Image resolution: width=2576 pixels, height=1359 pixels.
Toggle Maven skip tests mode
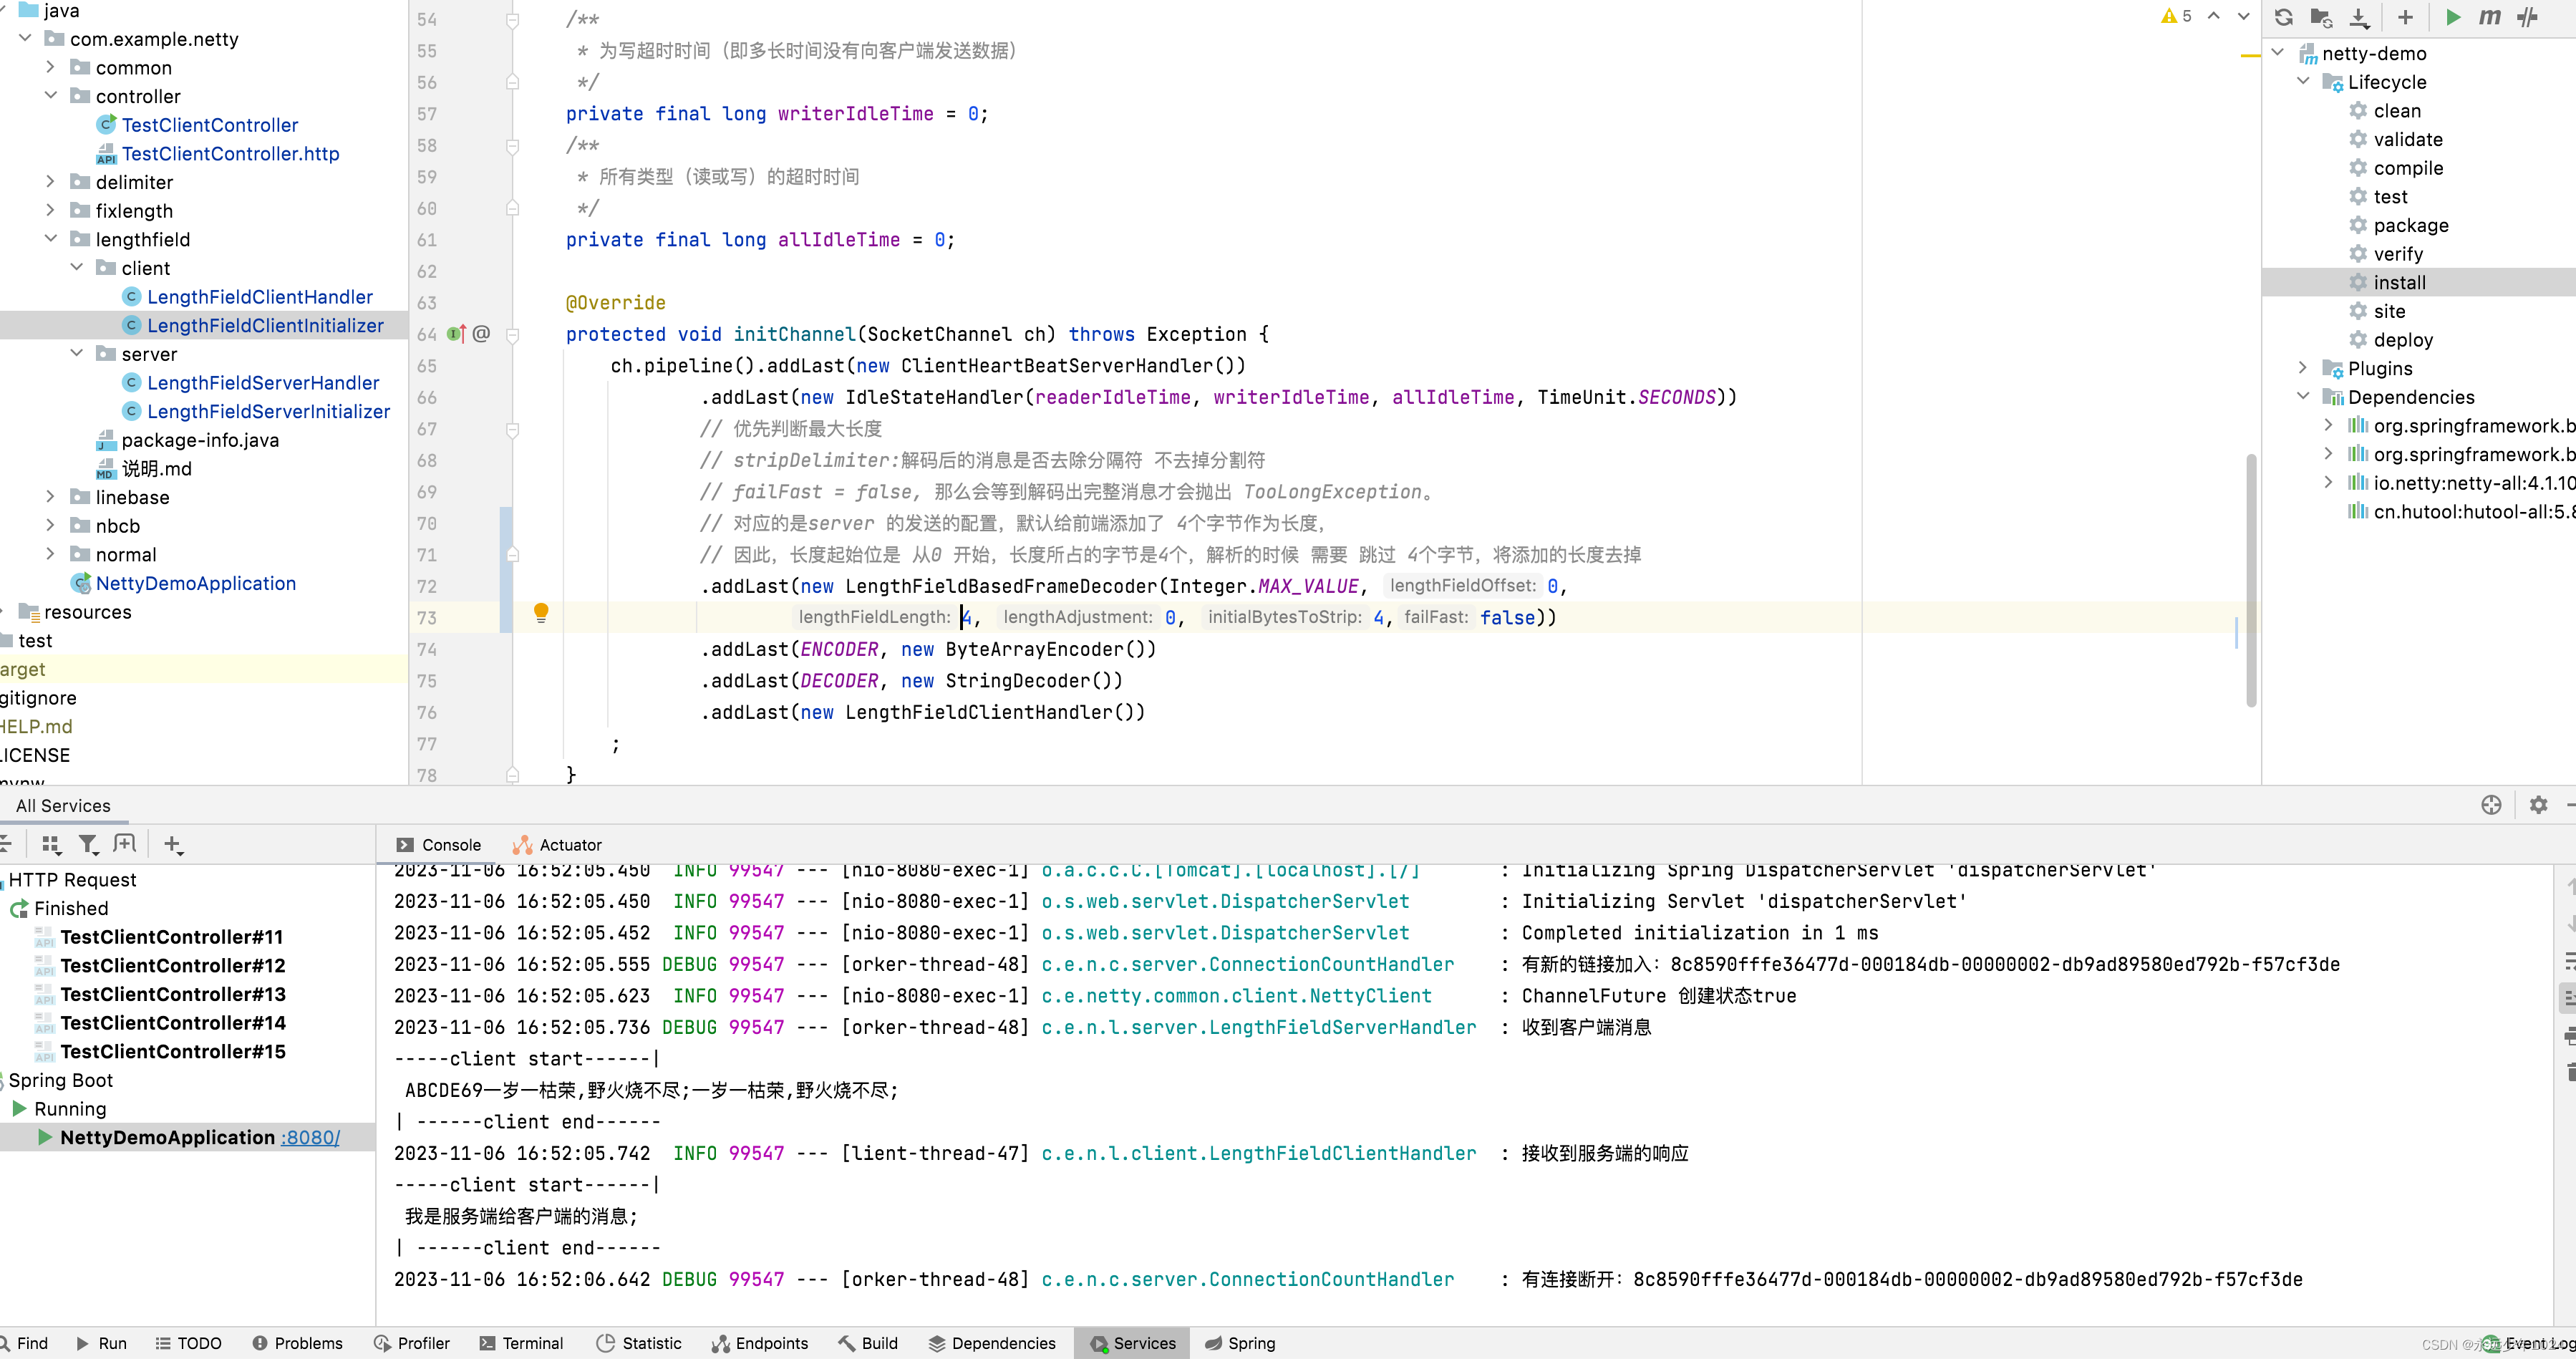(2528, 17)
